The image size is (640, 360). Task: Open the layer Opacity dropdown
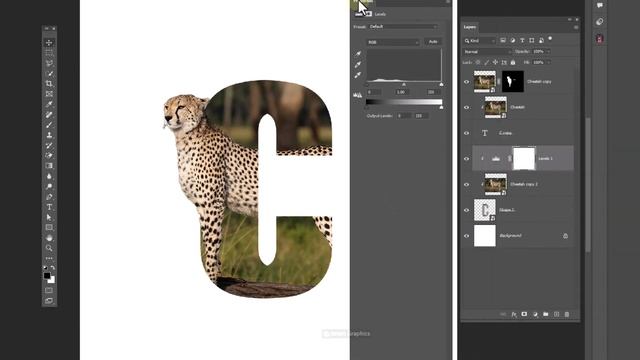(548, 52)
